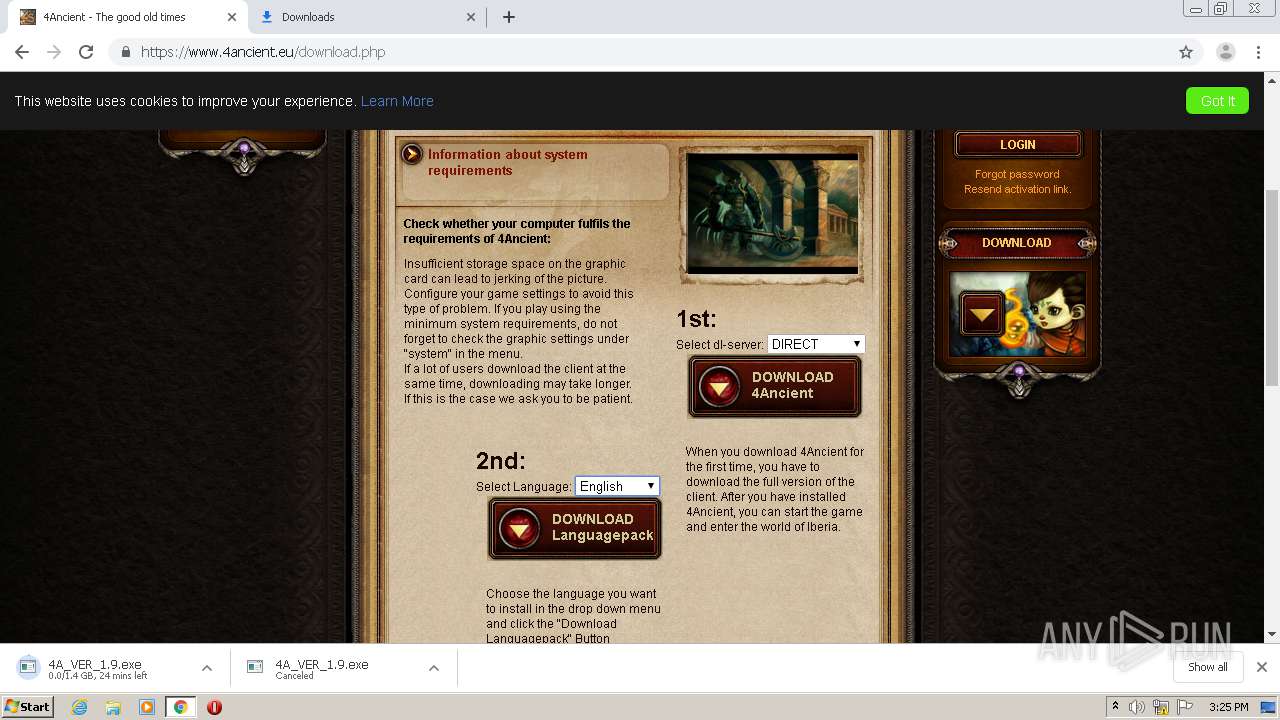Click the LOGIN button
Image resolution: width=1280 pixels, height=720 pixels.
(x=1018, y=145)
